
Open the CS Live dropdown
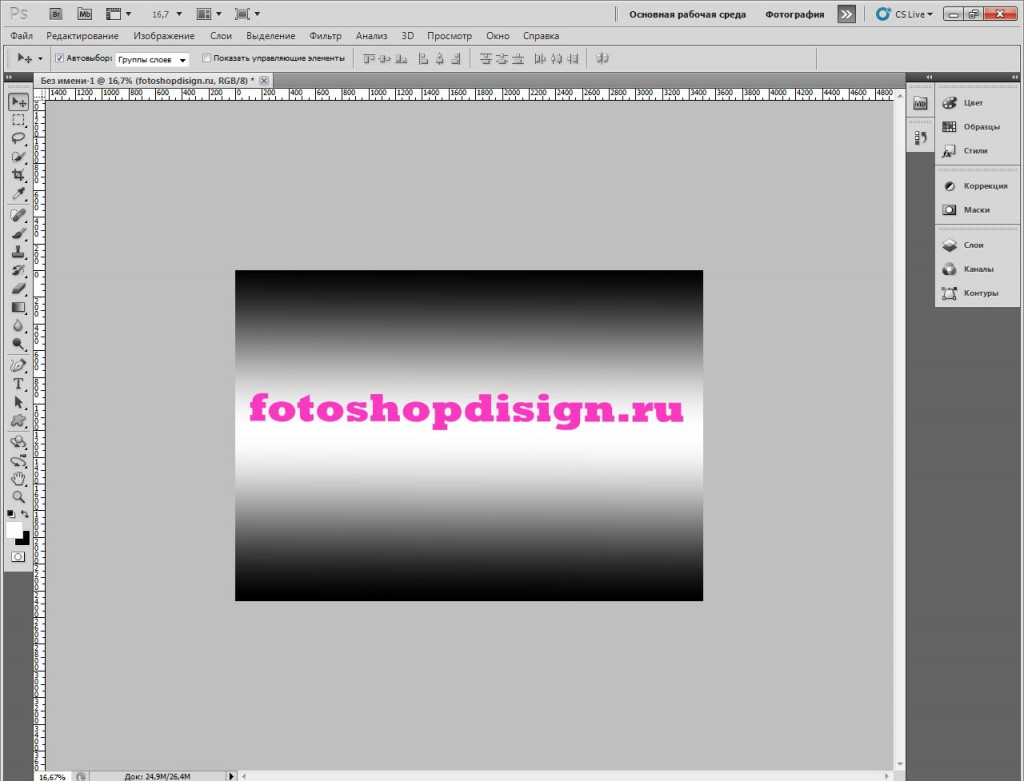pyautogui.click(x=904, y=14)
